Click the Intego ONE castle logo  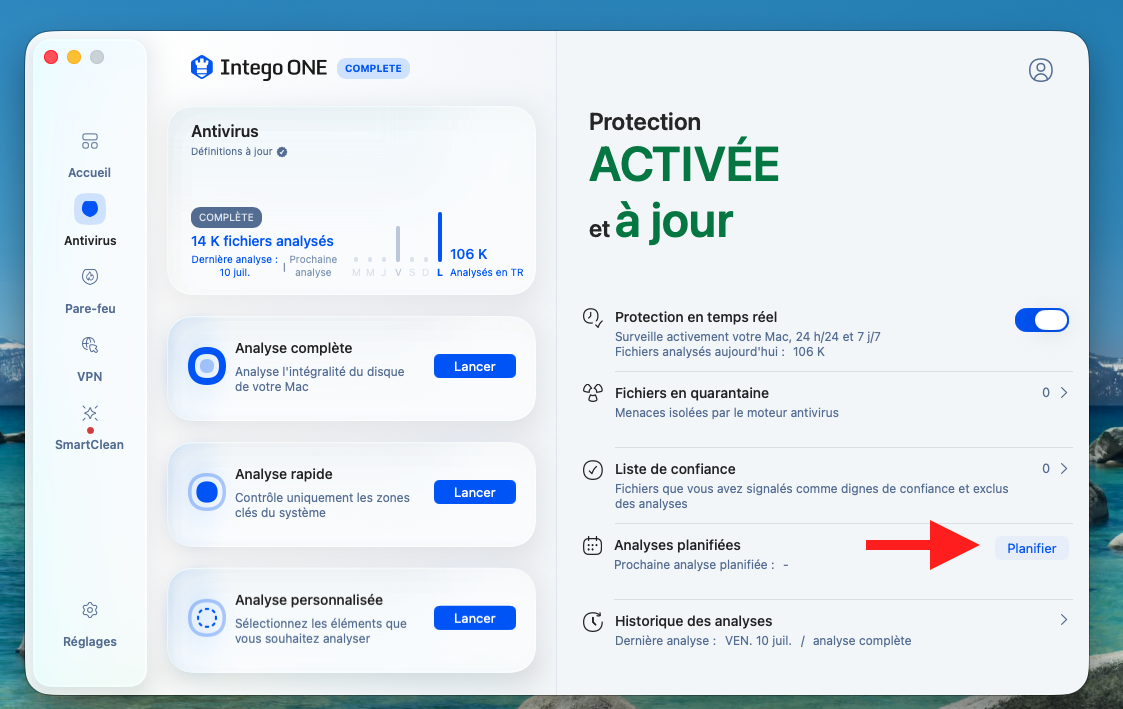point(202,67)
